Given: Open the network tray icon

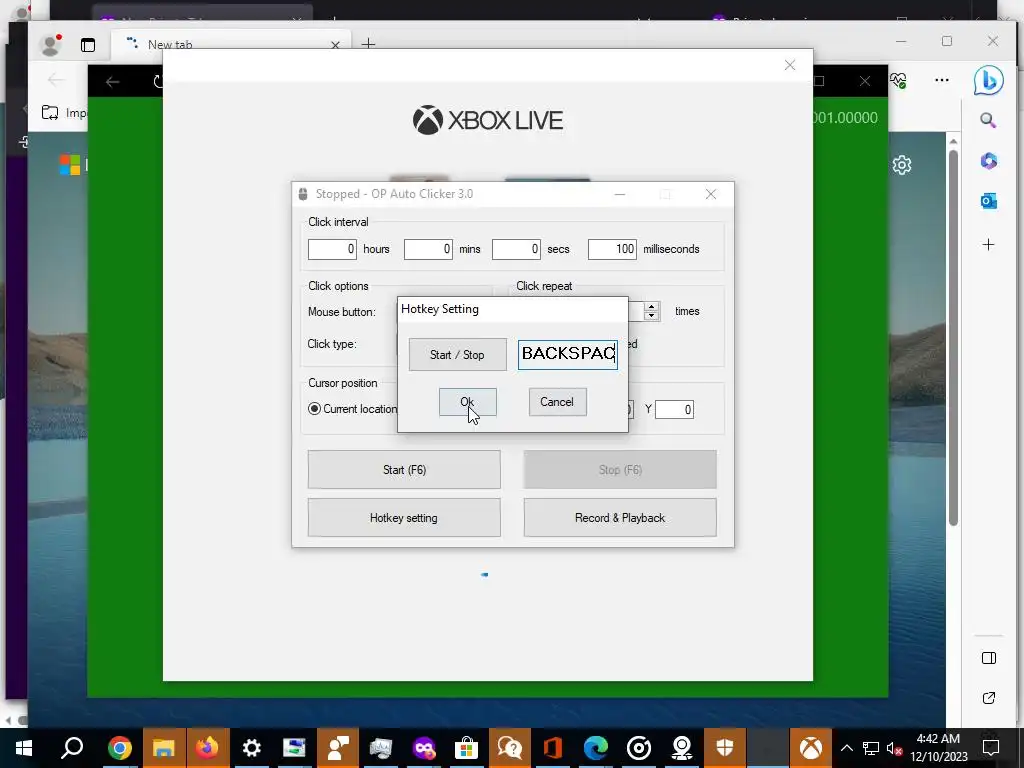Looking at the screenshot, I should 871,748.
